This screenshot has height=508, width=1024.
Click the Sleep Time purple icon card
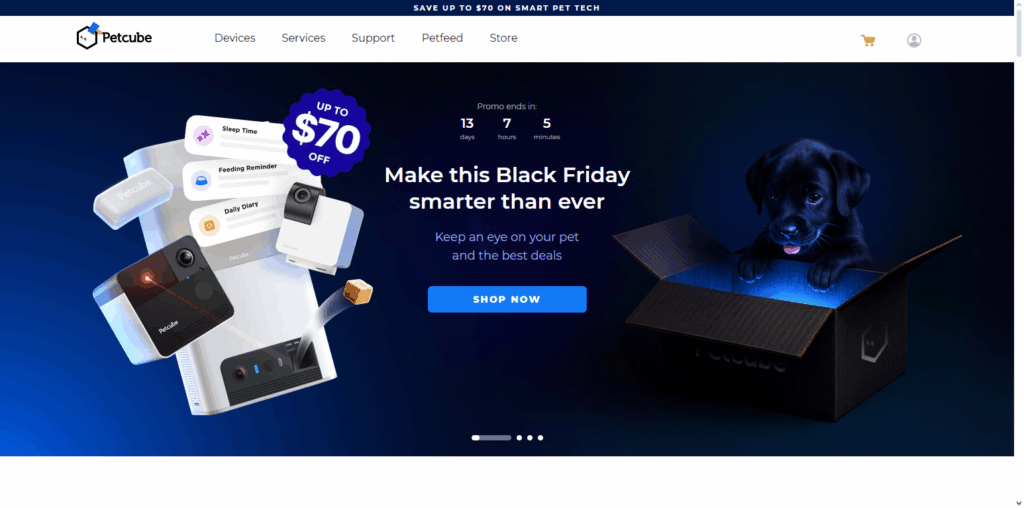click(x=204, y=135)
